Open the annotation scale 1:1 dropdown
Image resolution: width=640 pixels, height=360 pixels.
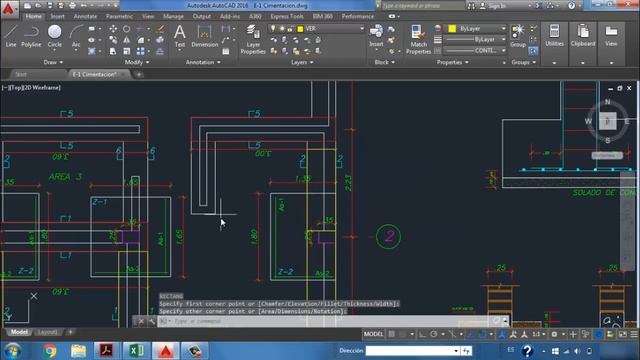(x=539, y=334)
